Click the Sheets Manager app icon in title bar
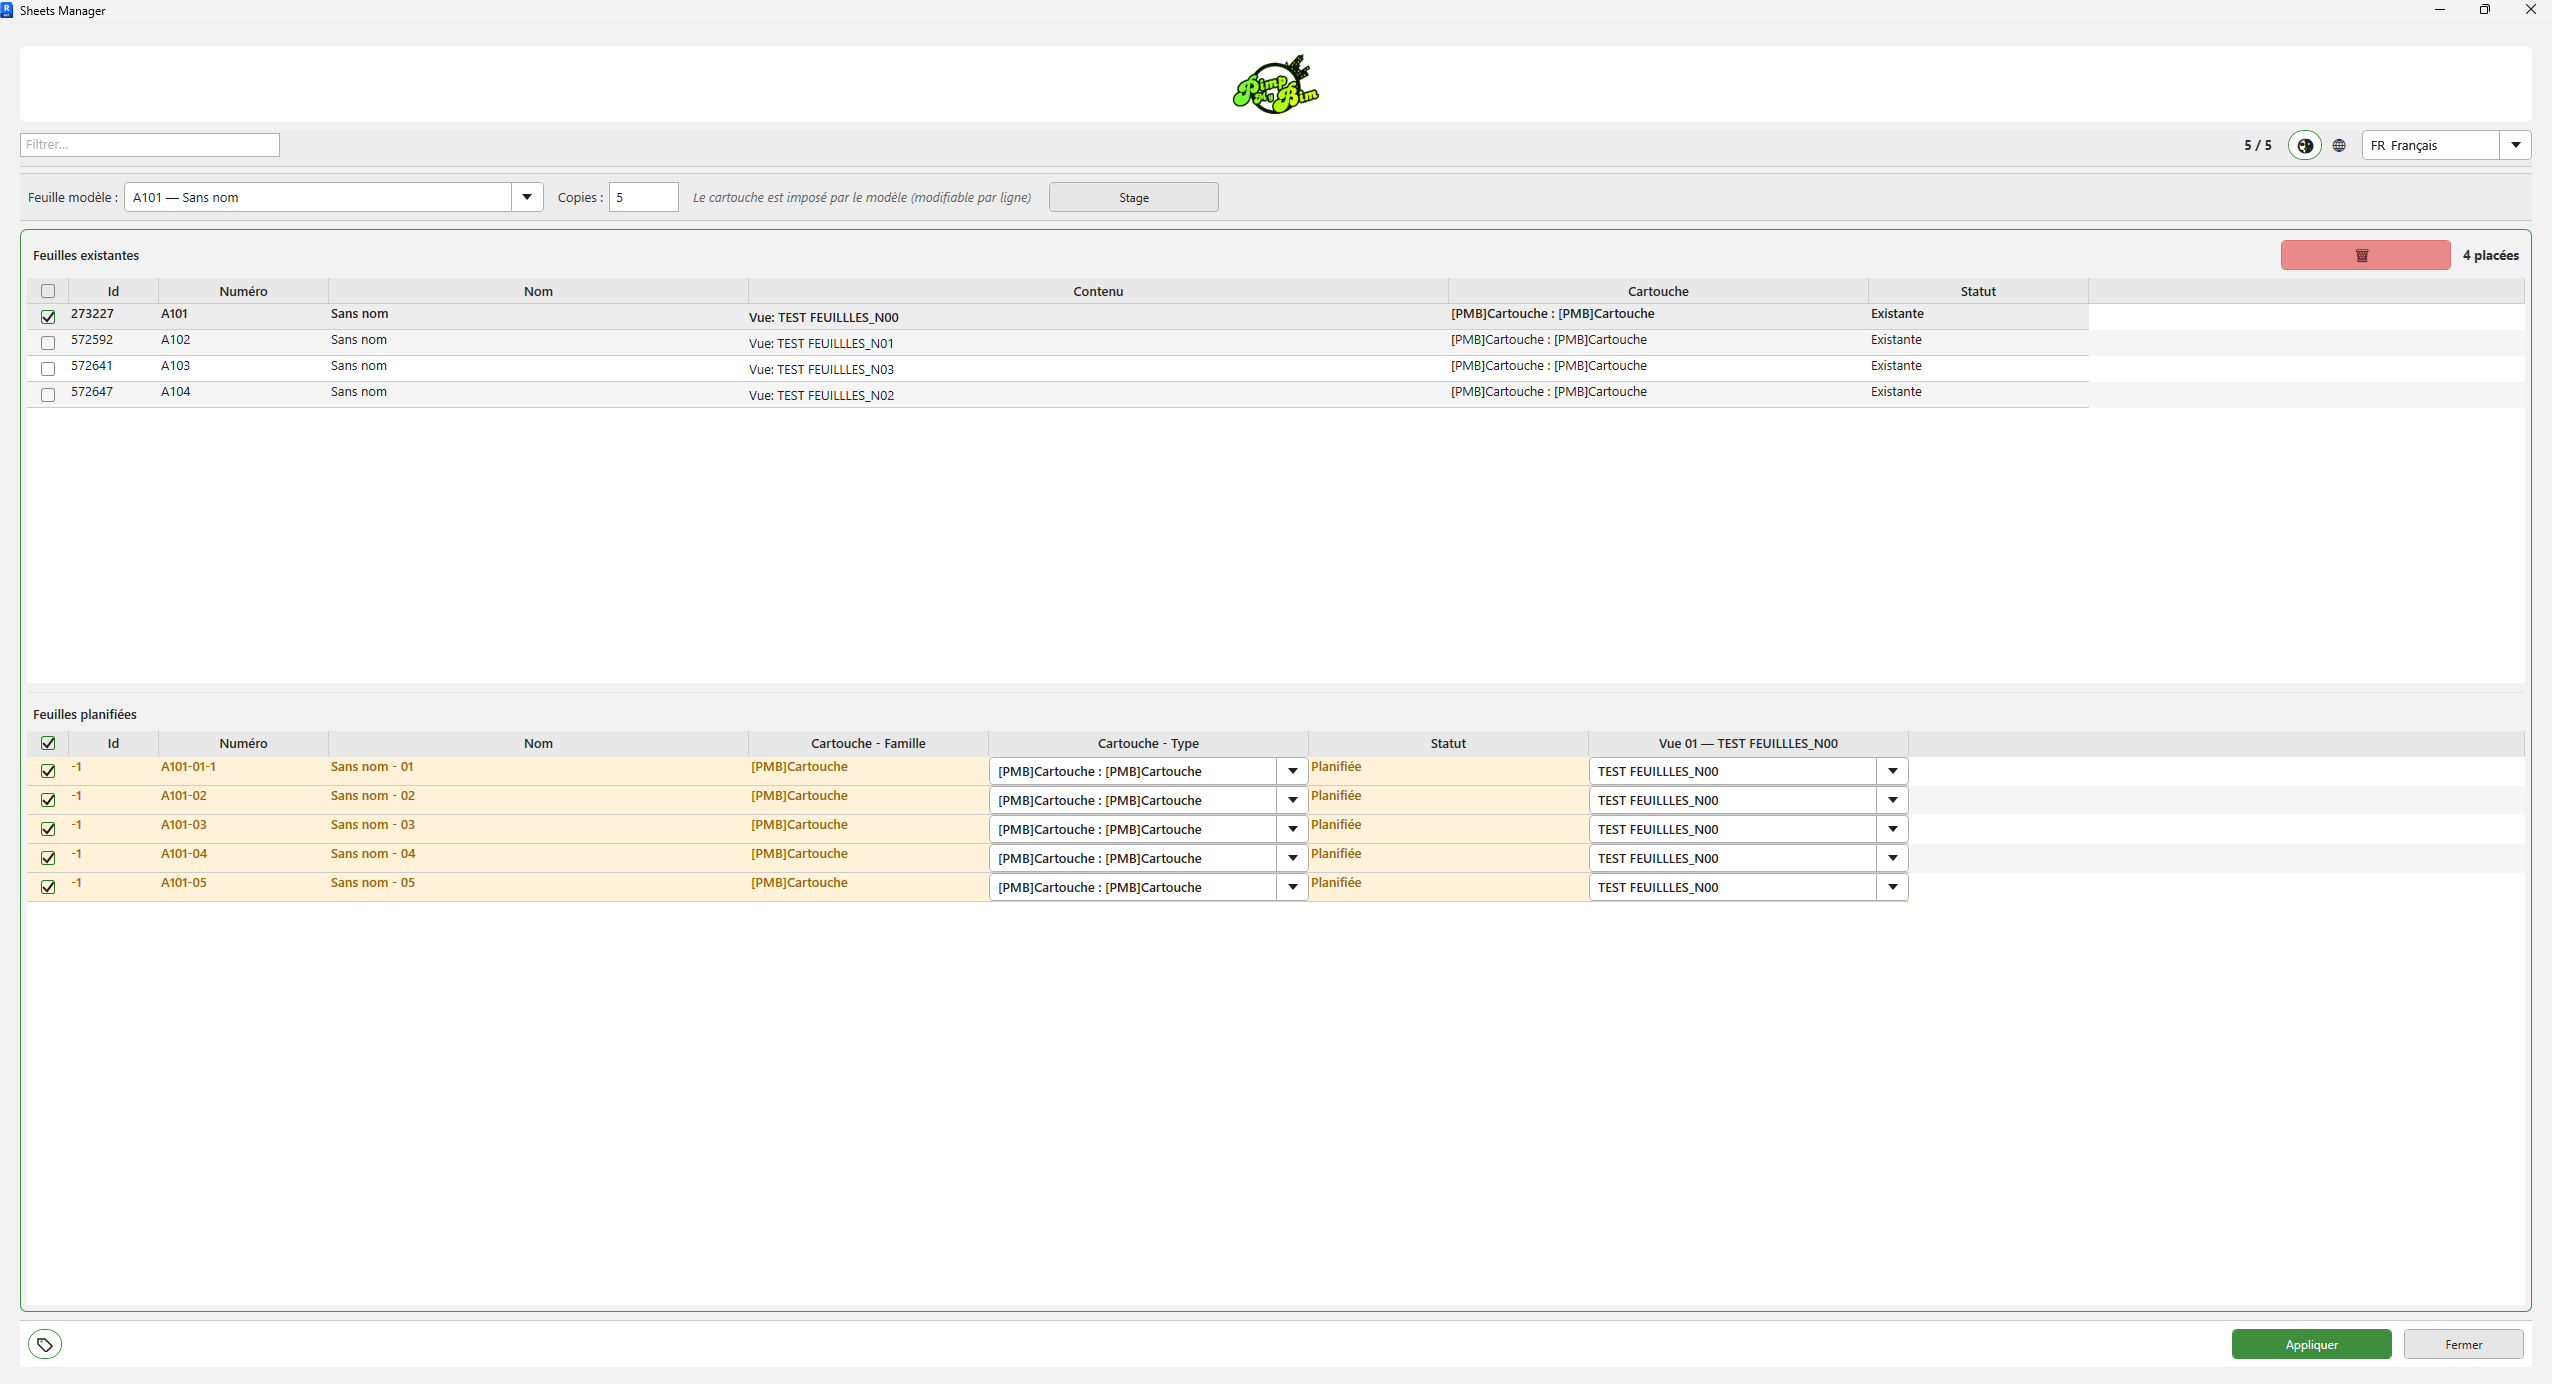 [x=8, y=10]
